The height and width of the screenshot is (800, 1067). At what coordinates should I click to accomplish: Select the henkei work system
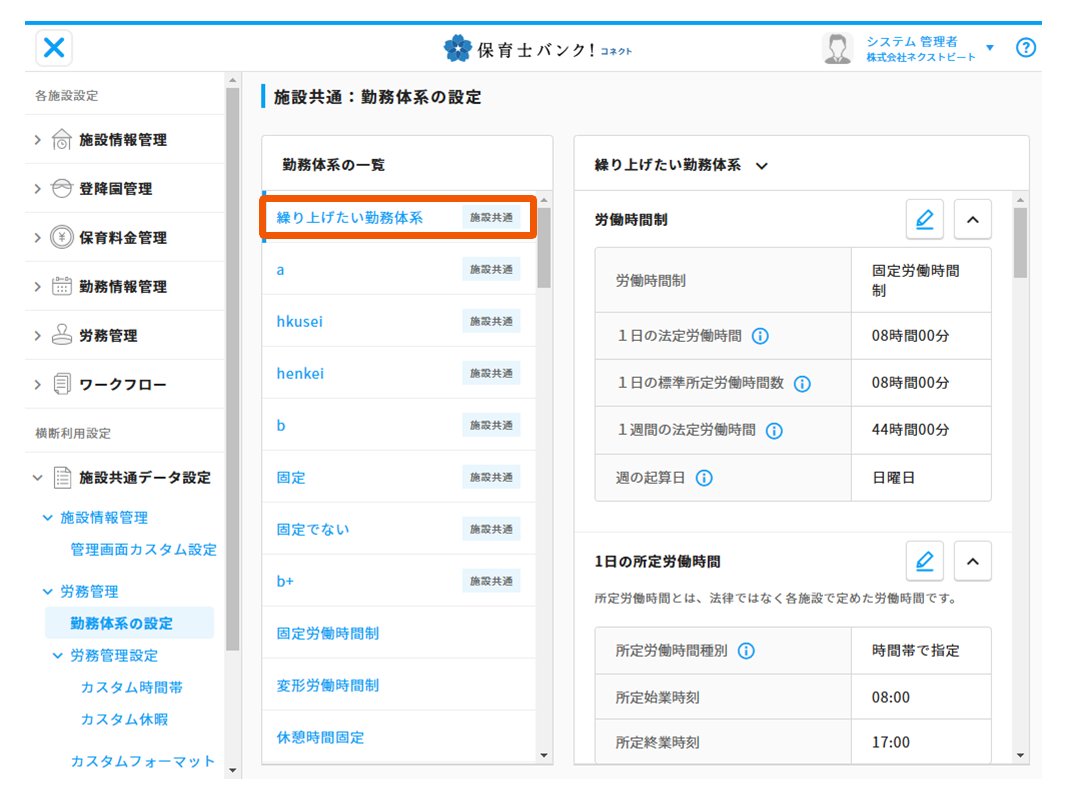pyautogui.click(x=300, y=374)
